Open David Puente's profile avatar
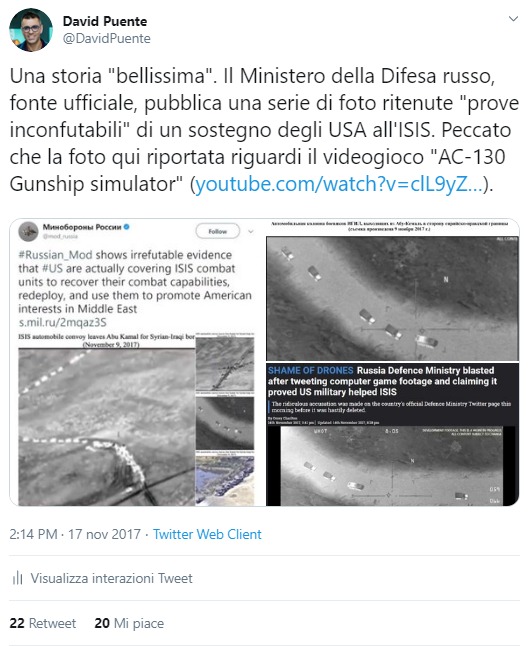 pyautogui.click(x=30, y=30)
